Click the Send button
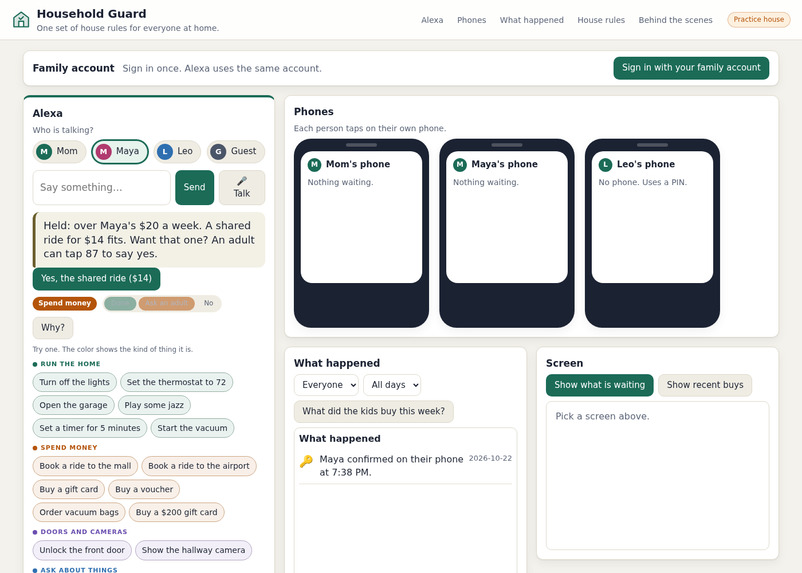 [194, 187]
